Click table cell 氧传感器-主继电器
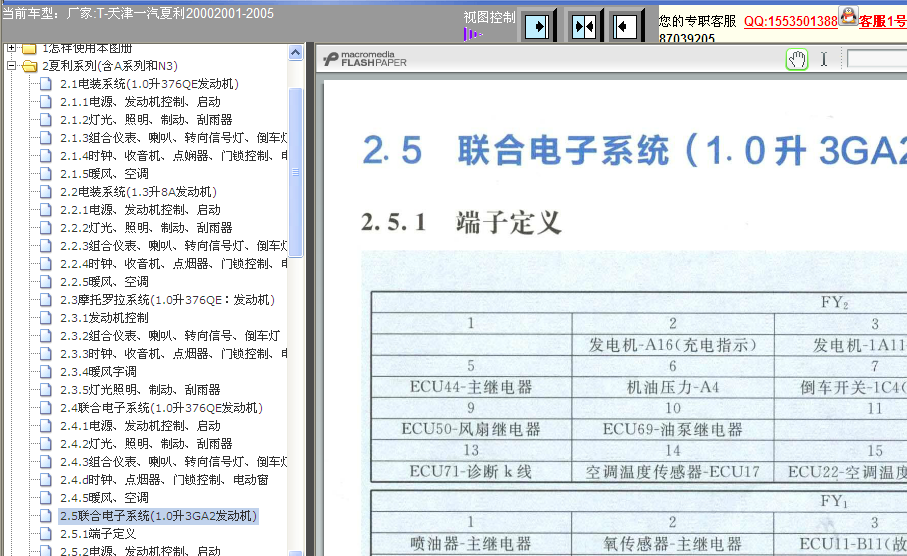907x556 pixels. coord(673,544)
